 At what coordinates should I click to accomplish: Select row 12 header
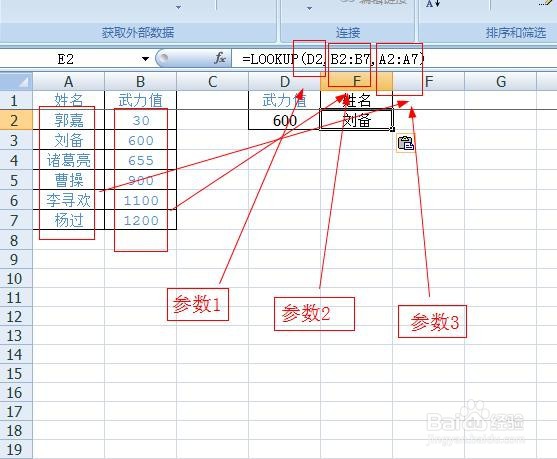[x=16, y=317]
